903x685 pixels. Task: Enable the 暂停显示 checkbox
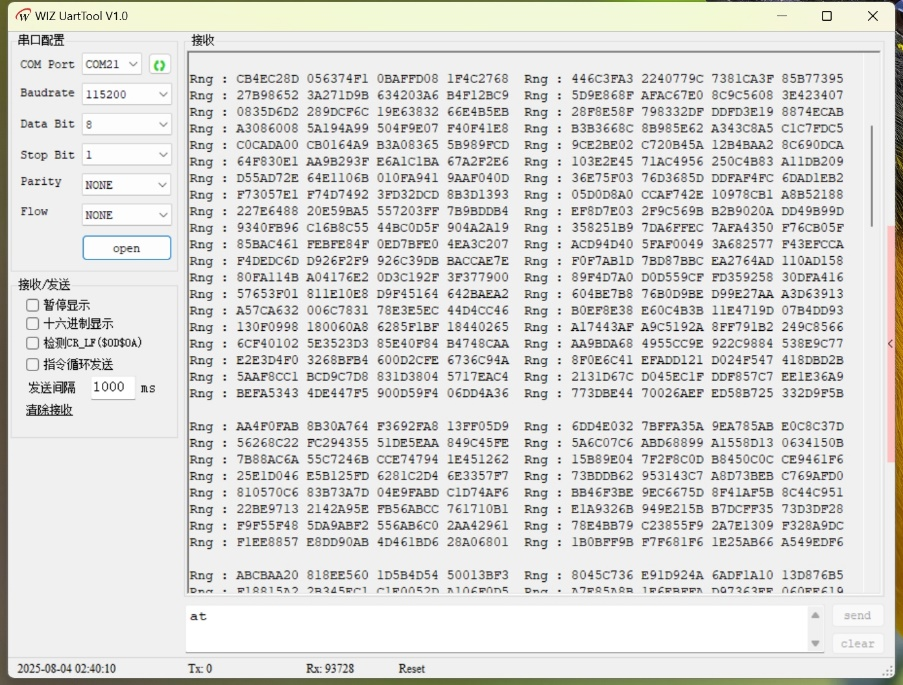pos(33,305)
